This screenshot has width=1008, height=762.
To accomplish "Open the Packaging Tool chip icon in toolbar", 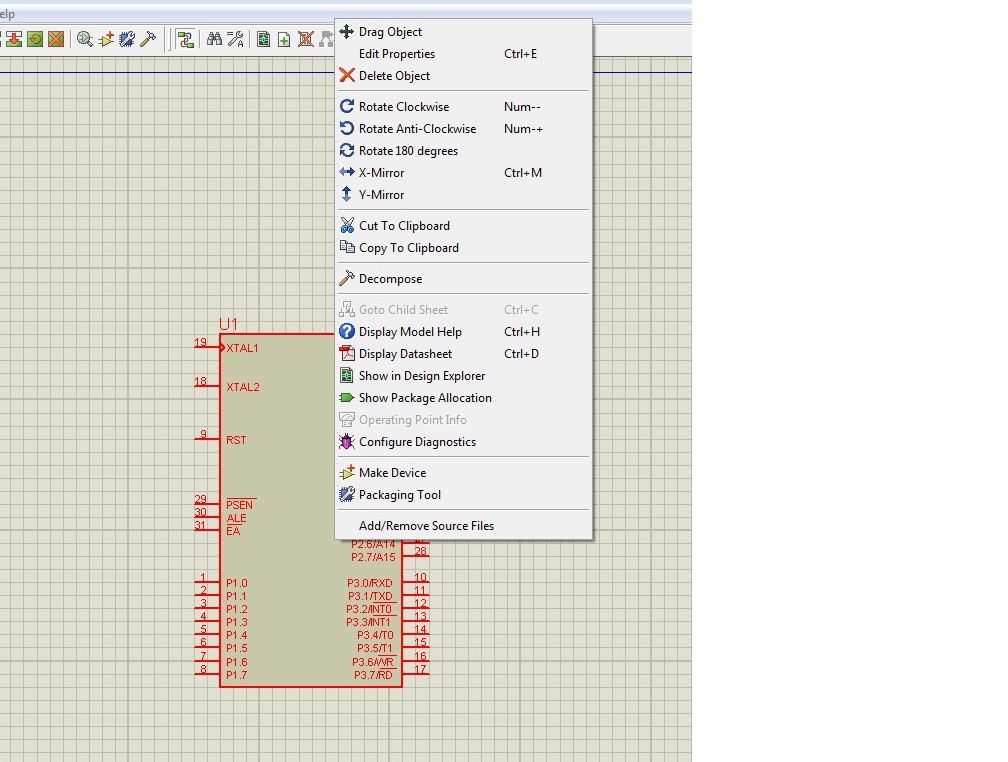I will pos(127,39).
